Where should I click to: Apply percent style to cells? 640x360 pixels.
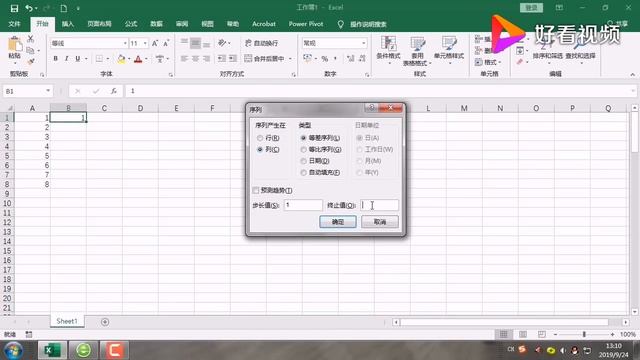click(325, 59)
